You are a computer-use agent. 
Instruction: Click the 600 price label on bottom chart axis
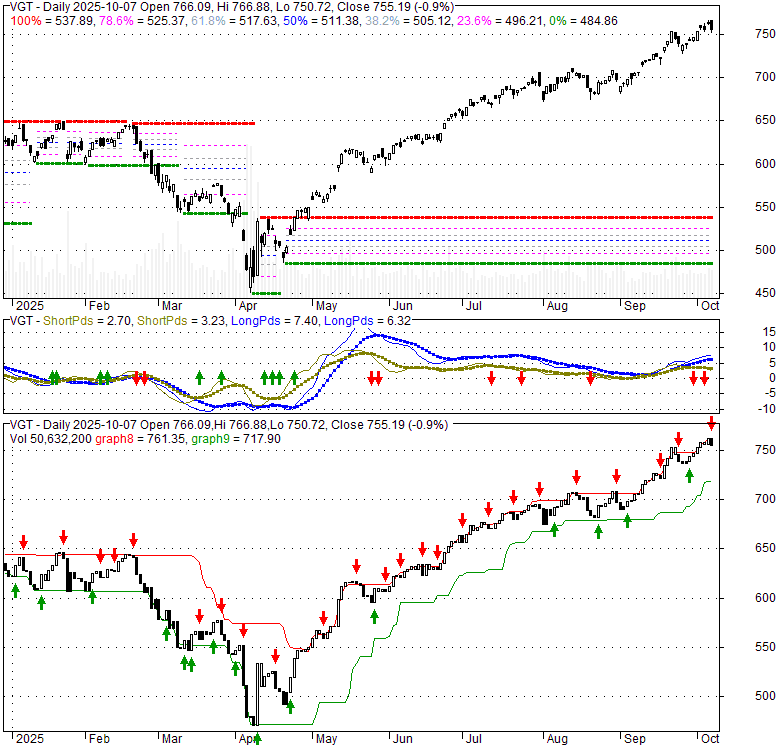[x=765, y=598]
